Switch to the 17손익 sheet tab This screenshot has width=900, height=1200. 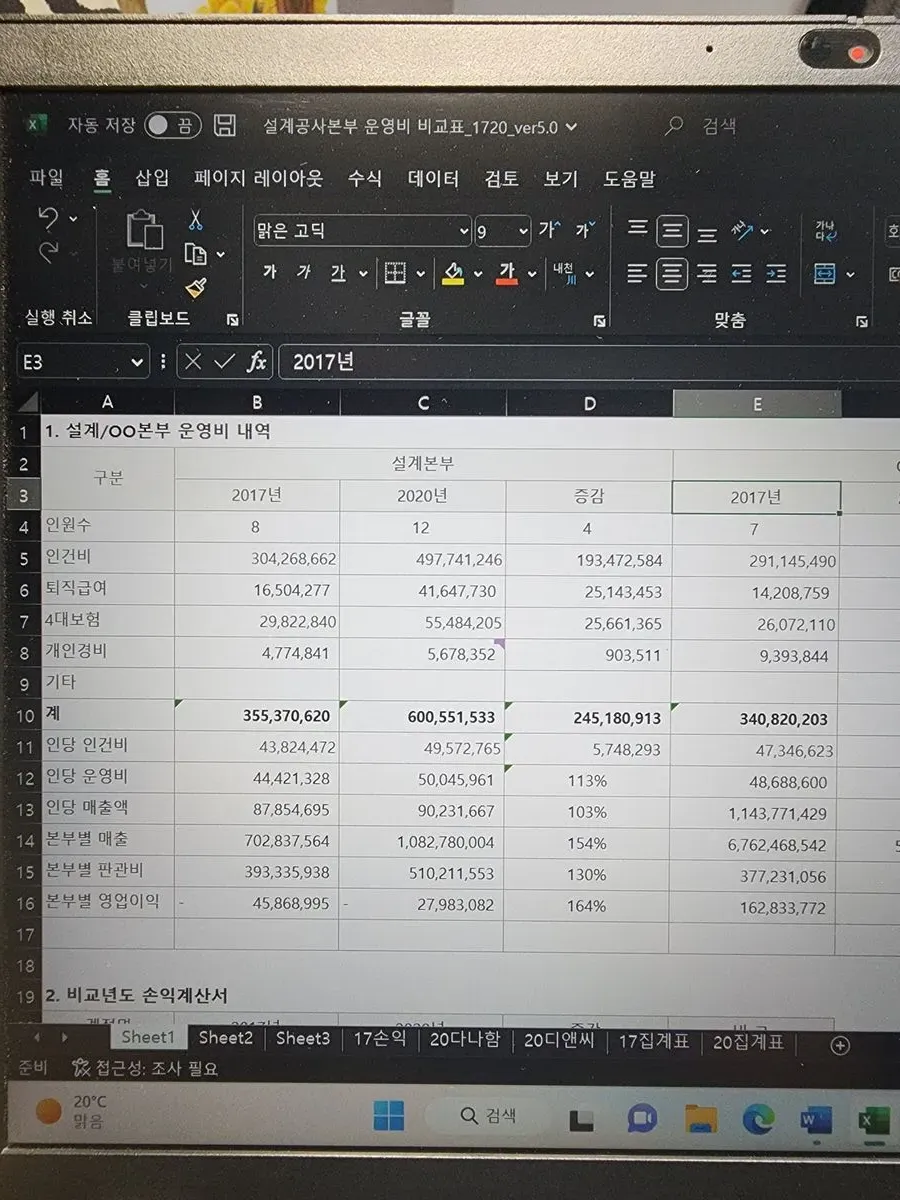380,1039
